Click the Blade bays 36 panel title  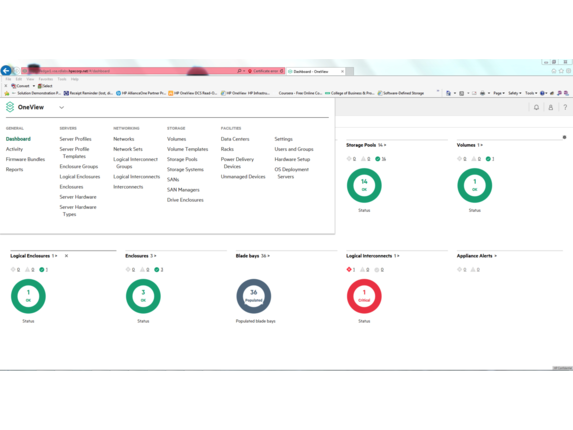[x=253, y=256]
